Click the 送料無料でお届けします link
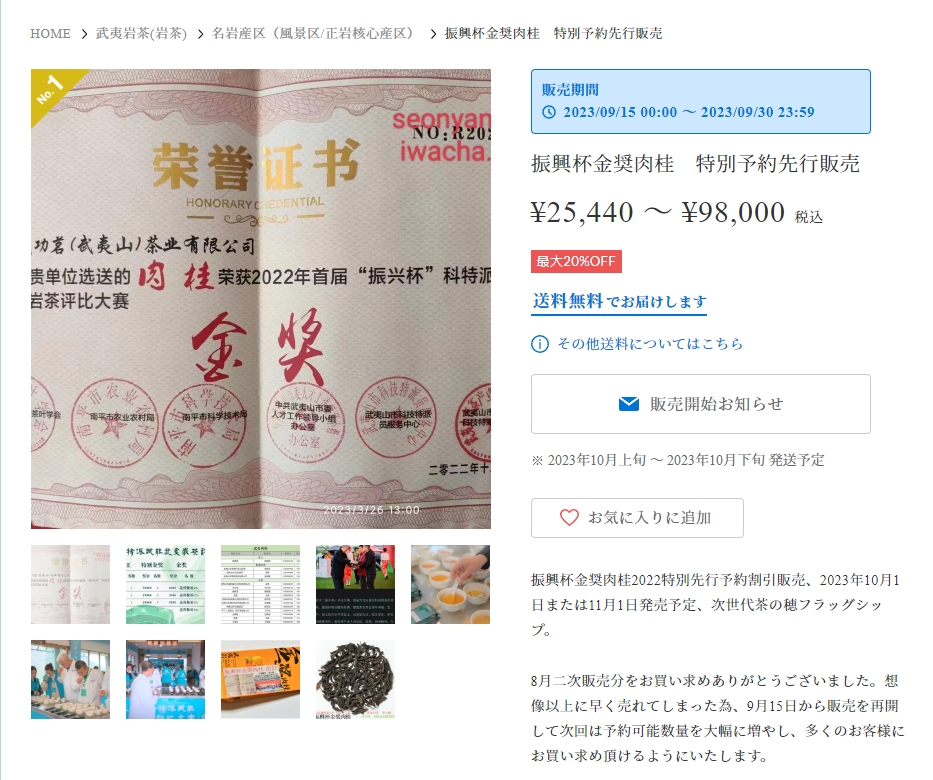The width and height of the screenshot is (933, 780). (619, 302)
